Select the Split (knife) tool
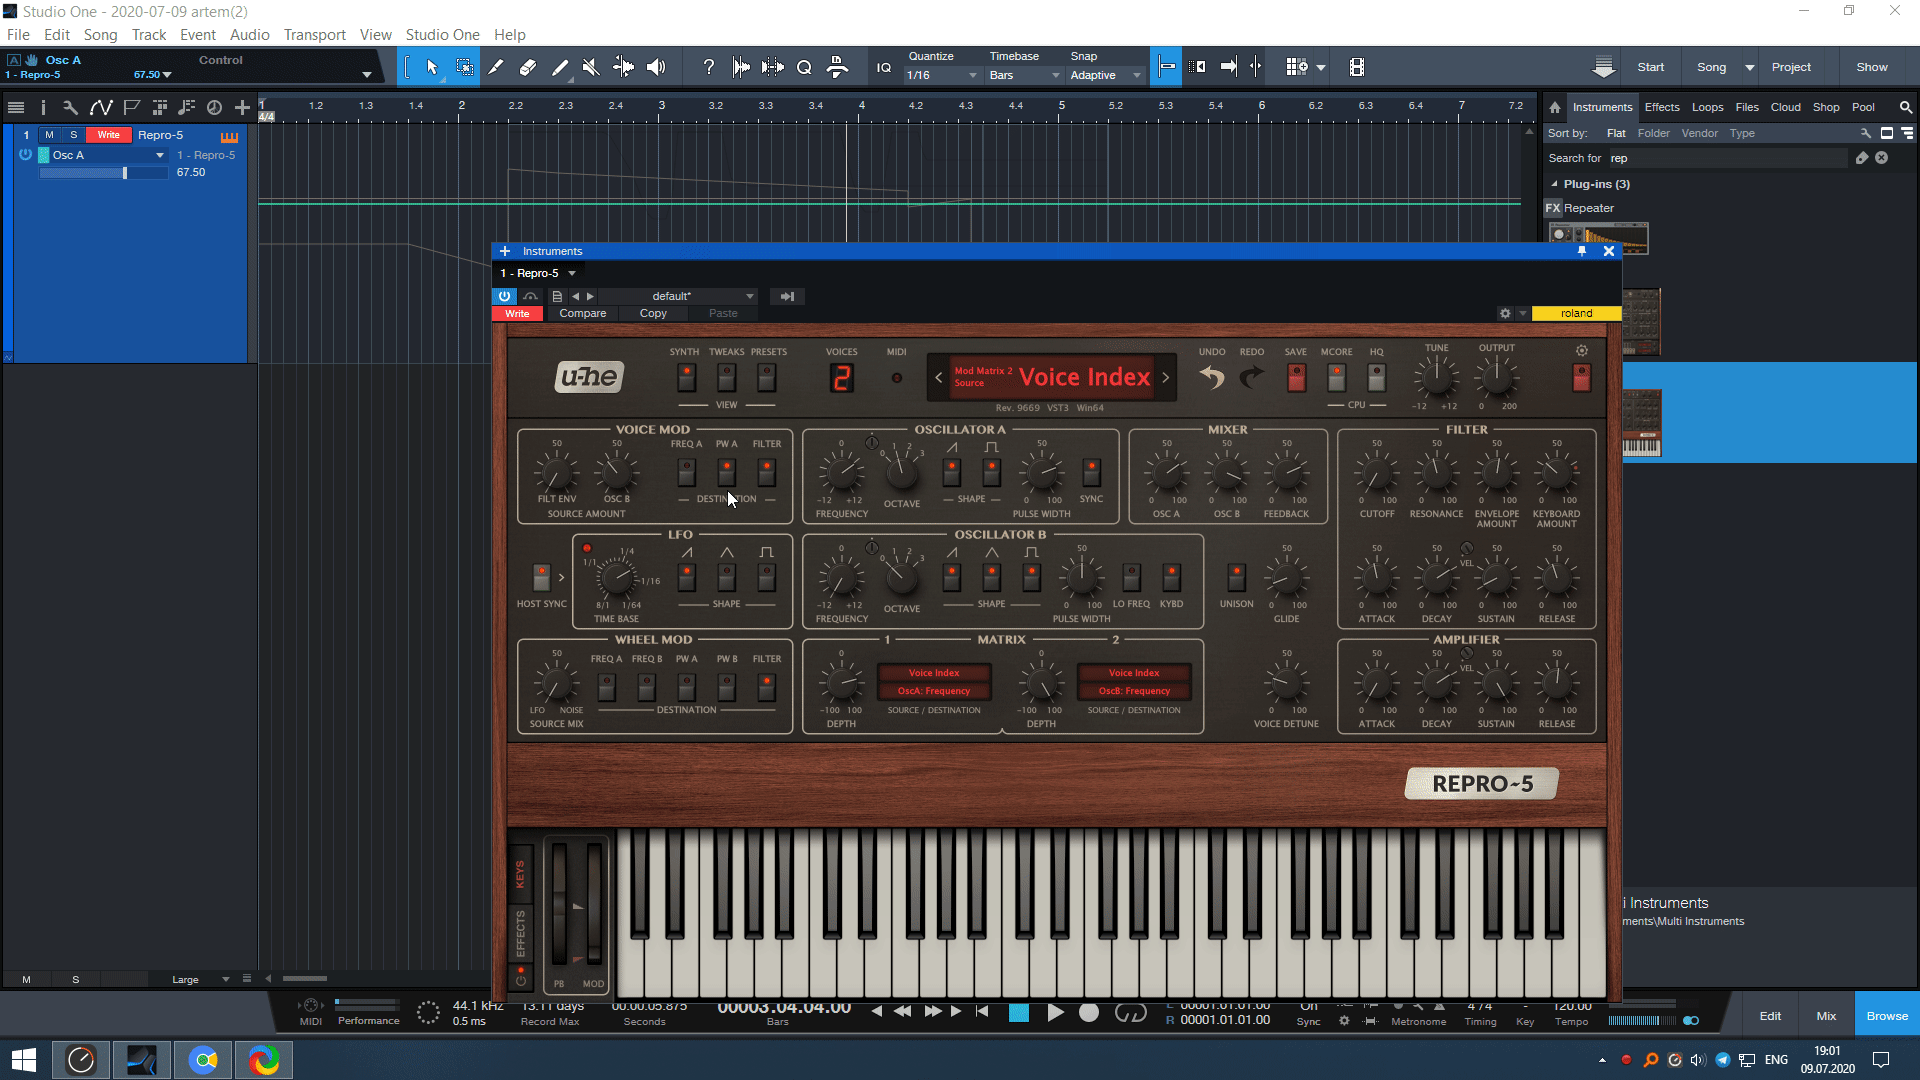The width and height of the screenshot is (1920, 1080). [496, 67]
